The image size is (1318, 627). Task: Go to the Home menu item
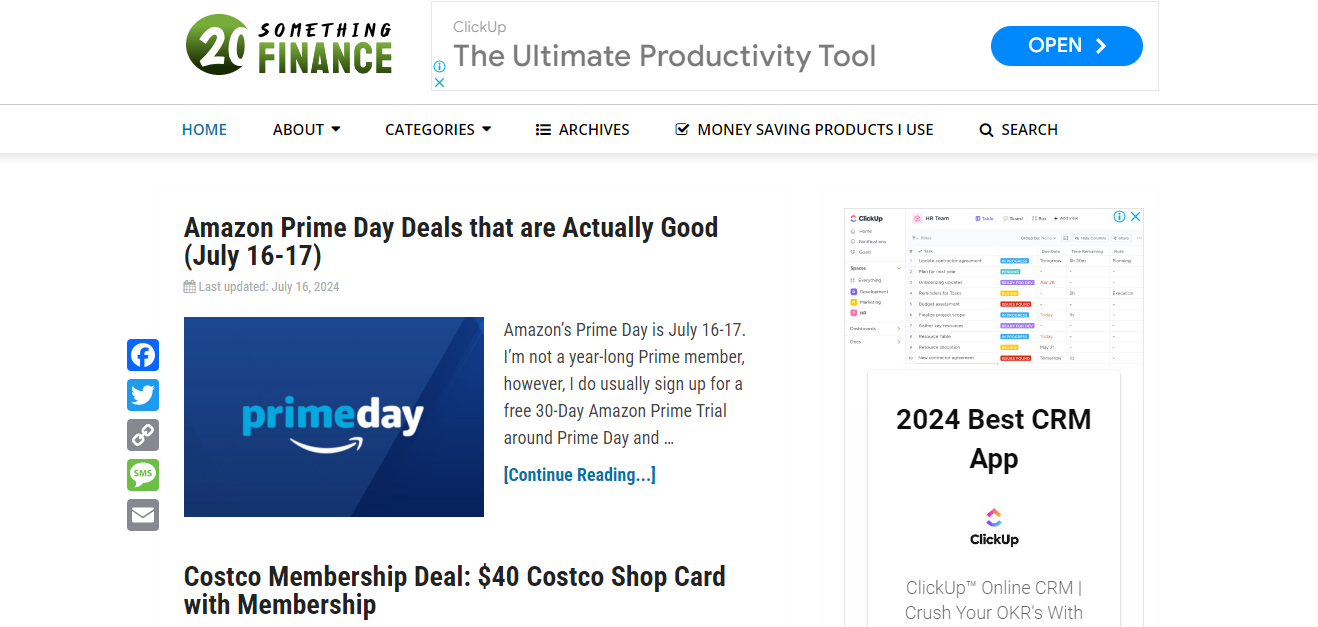tap(204, 130)
